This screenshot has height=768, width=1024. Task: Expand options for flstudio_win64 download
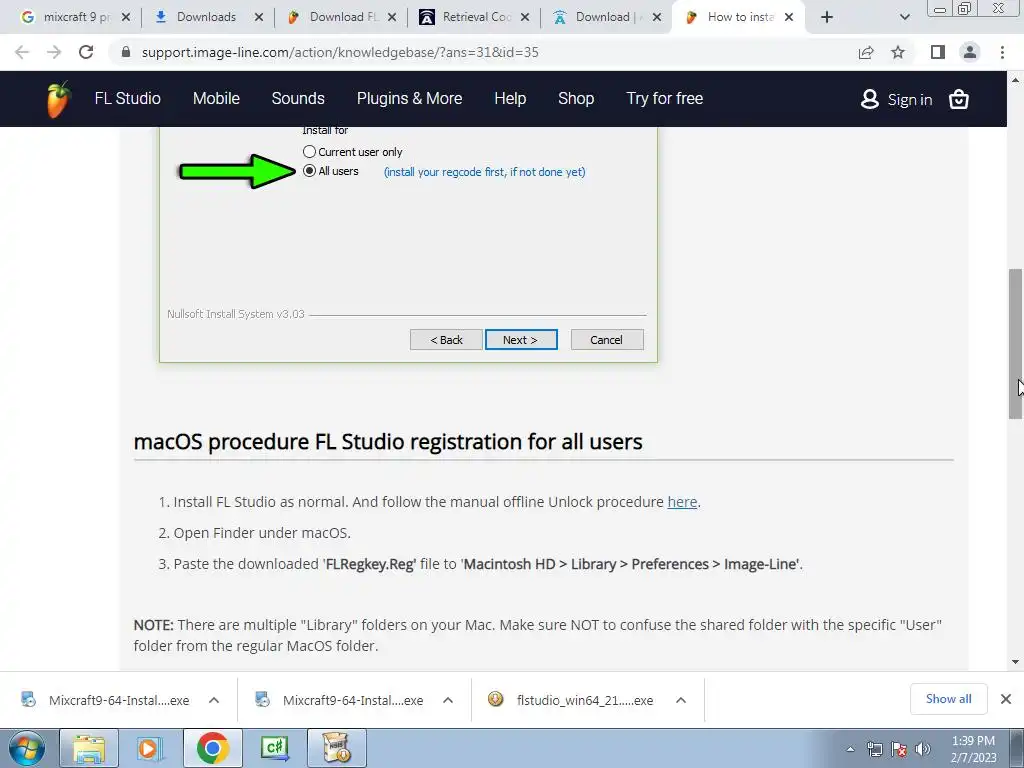coord(680,700)
